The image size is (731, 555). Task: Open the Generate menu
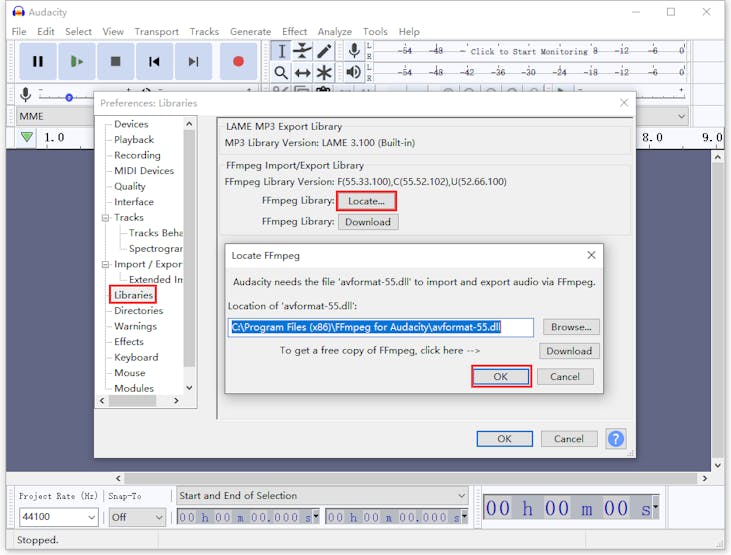(250, 32)
